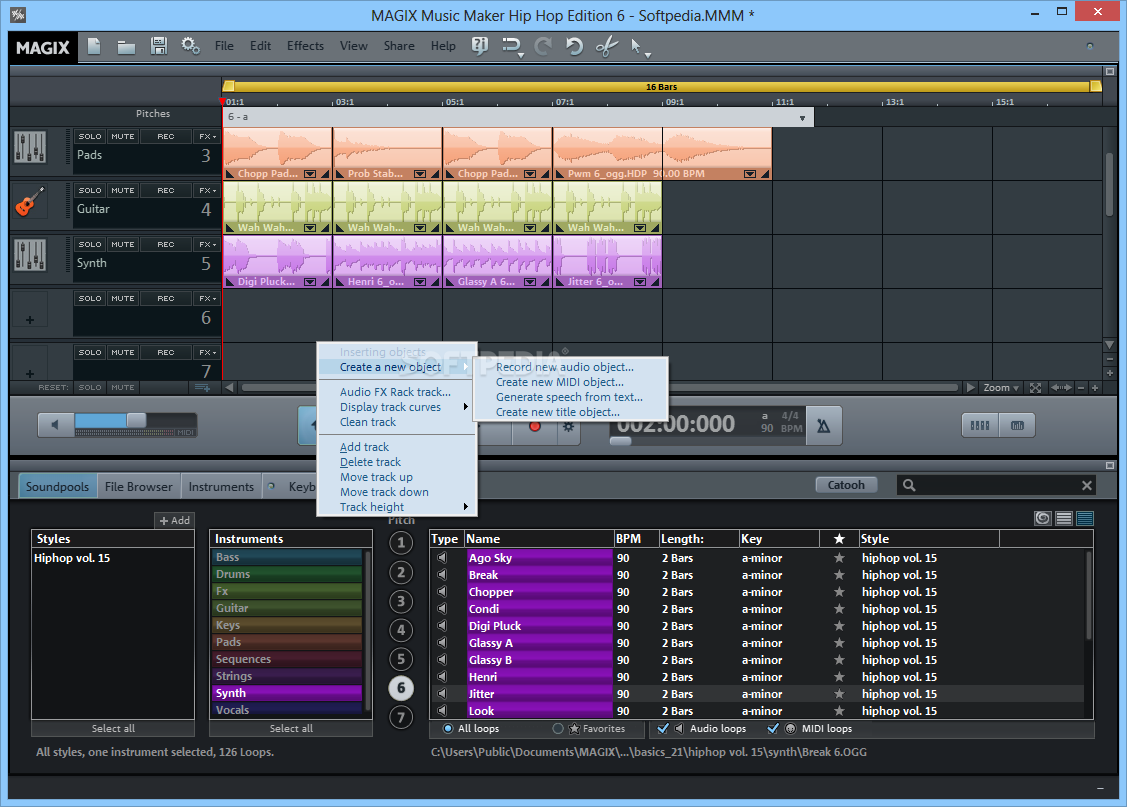Open the File menu
Screen dimensions: 1127x807
pos(224,46)
